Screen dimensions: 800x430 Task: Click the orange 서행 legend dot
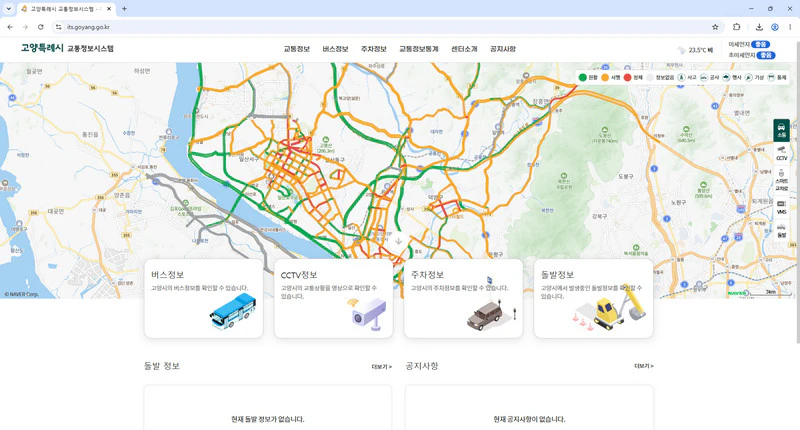(x=605, y=78)
